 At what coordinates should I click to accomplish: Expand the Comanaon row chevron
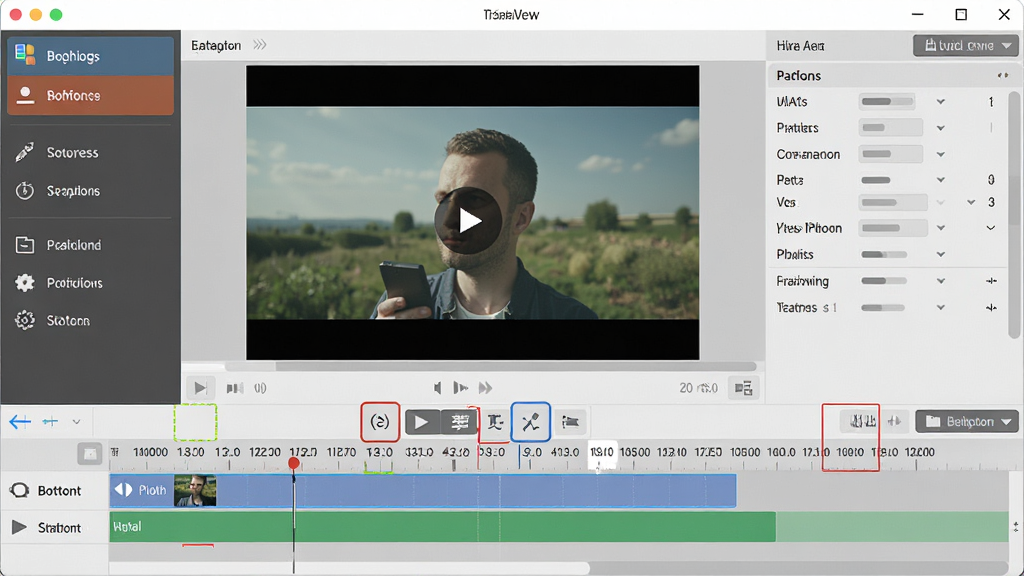pyautogui.click(x=940, y=155)
